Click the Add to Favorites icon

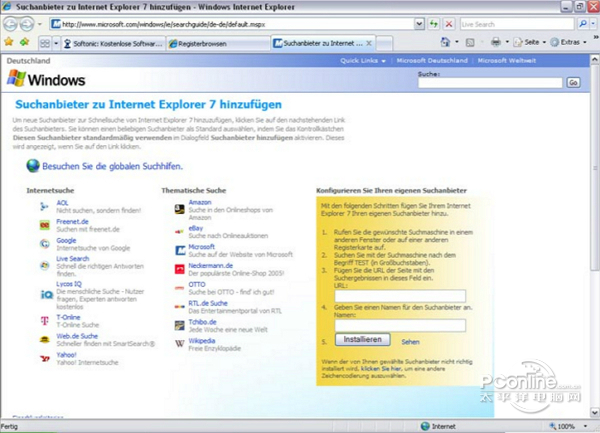[x=25, y=42]
